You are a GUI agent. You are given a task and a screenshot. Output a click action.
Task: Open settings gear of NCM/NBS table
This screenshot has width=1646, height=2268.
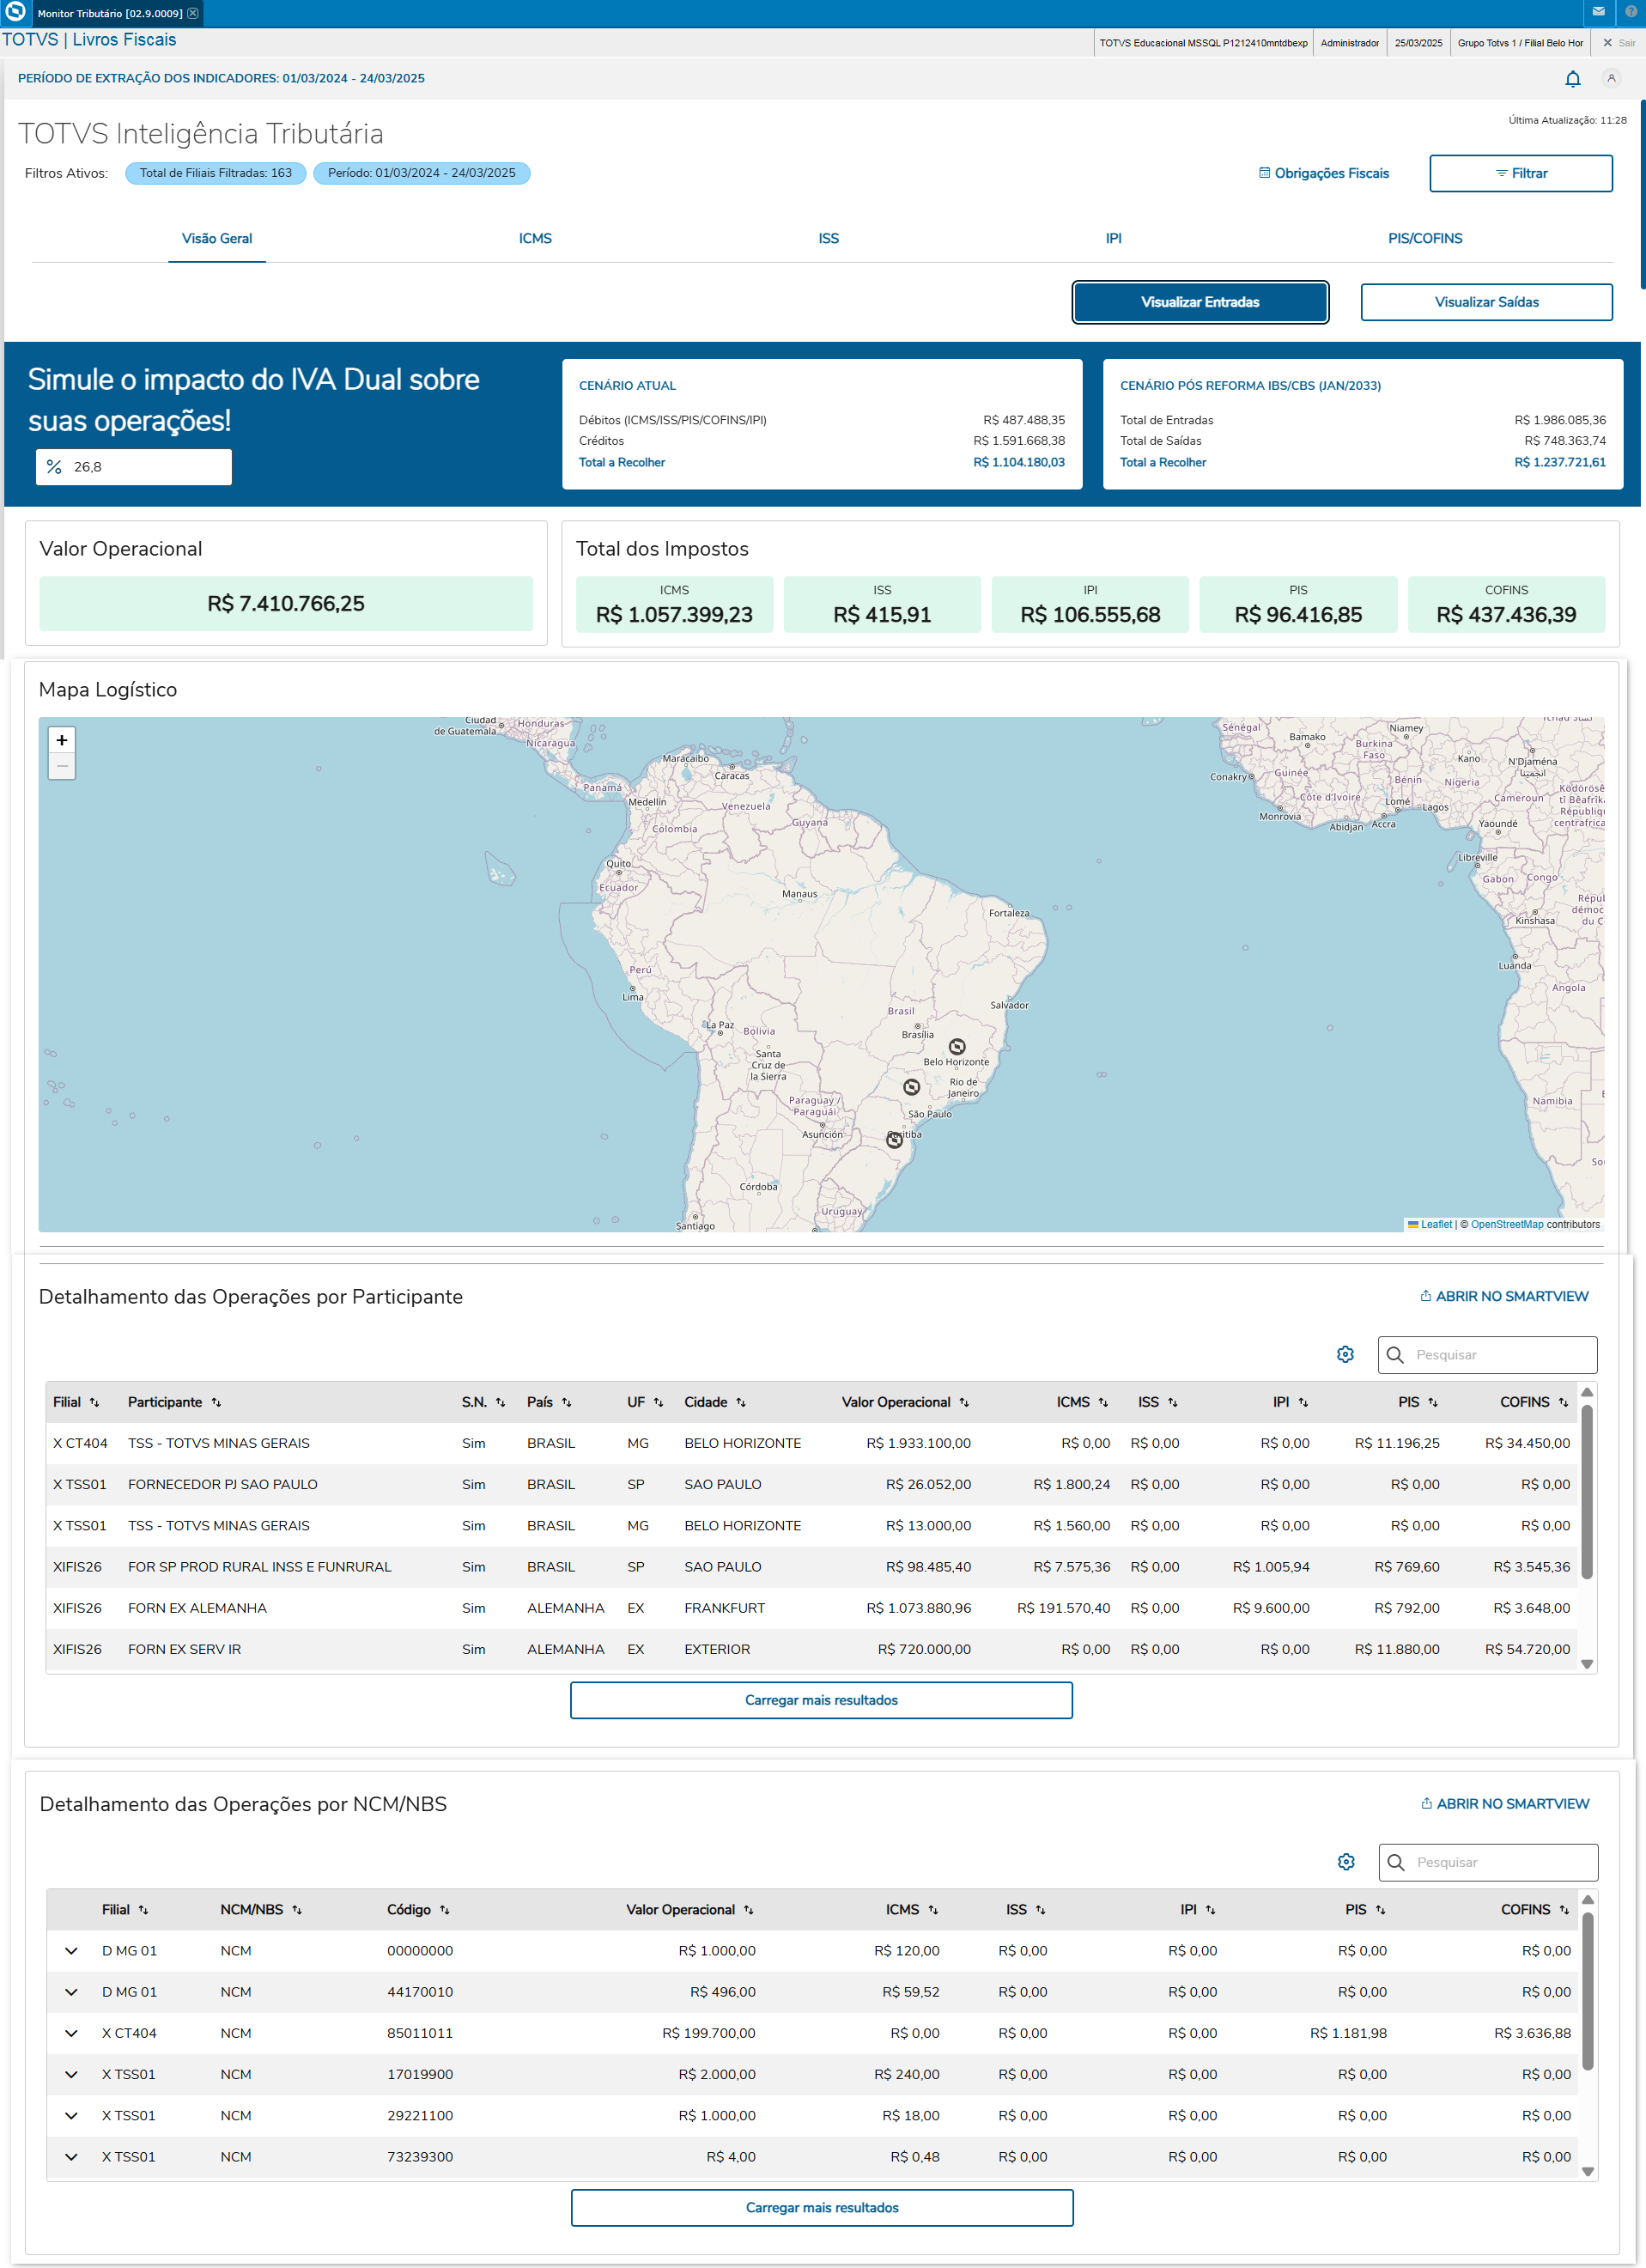1346,1861
